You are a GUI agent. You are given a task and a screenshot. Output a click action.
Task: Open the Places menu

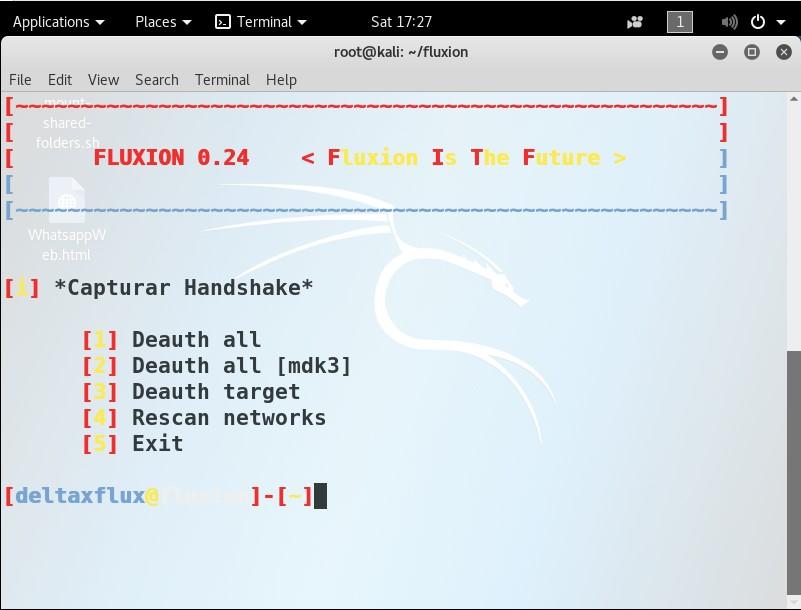tap(163, 22)
